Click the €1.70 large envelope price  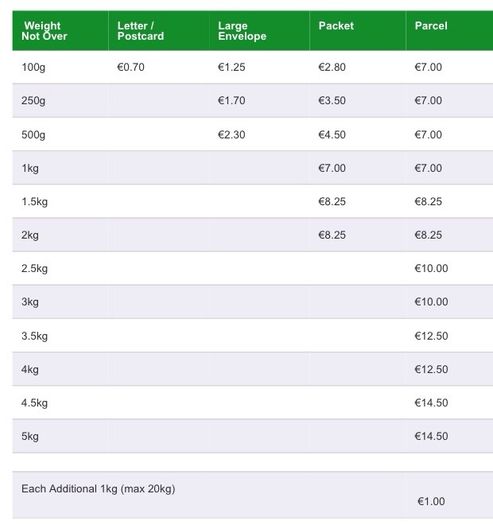[x=231, y=100]
